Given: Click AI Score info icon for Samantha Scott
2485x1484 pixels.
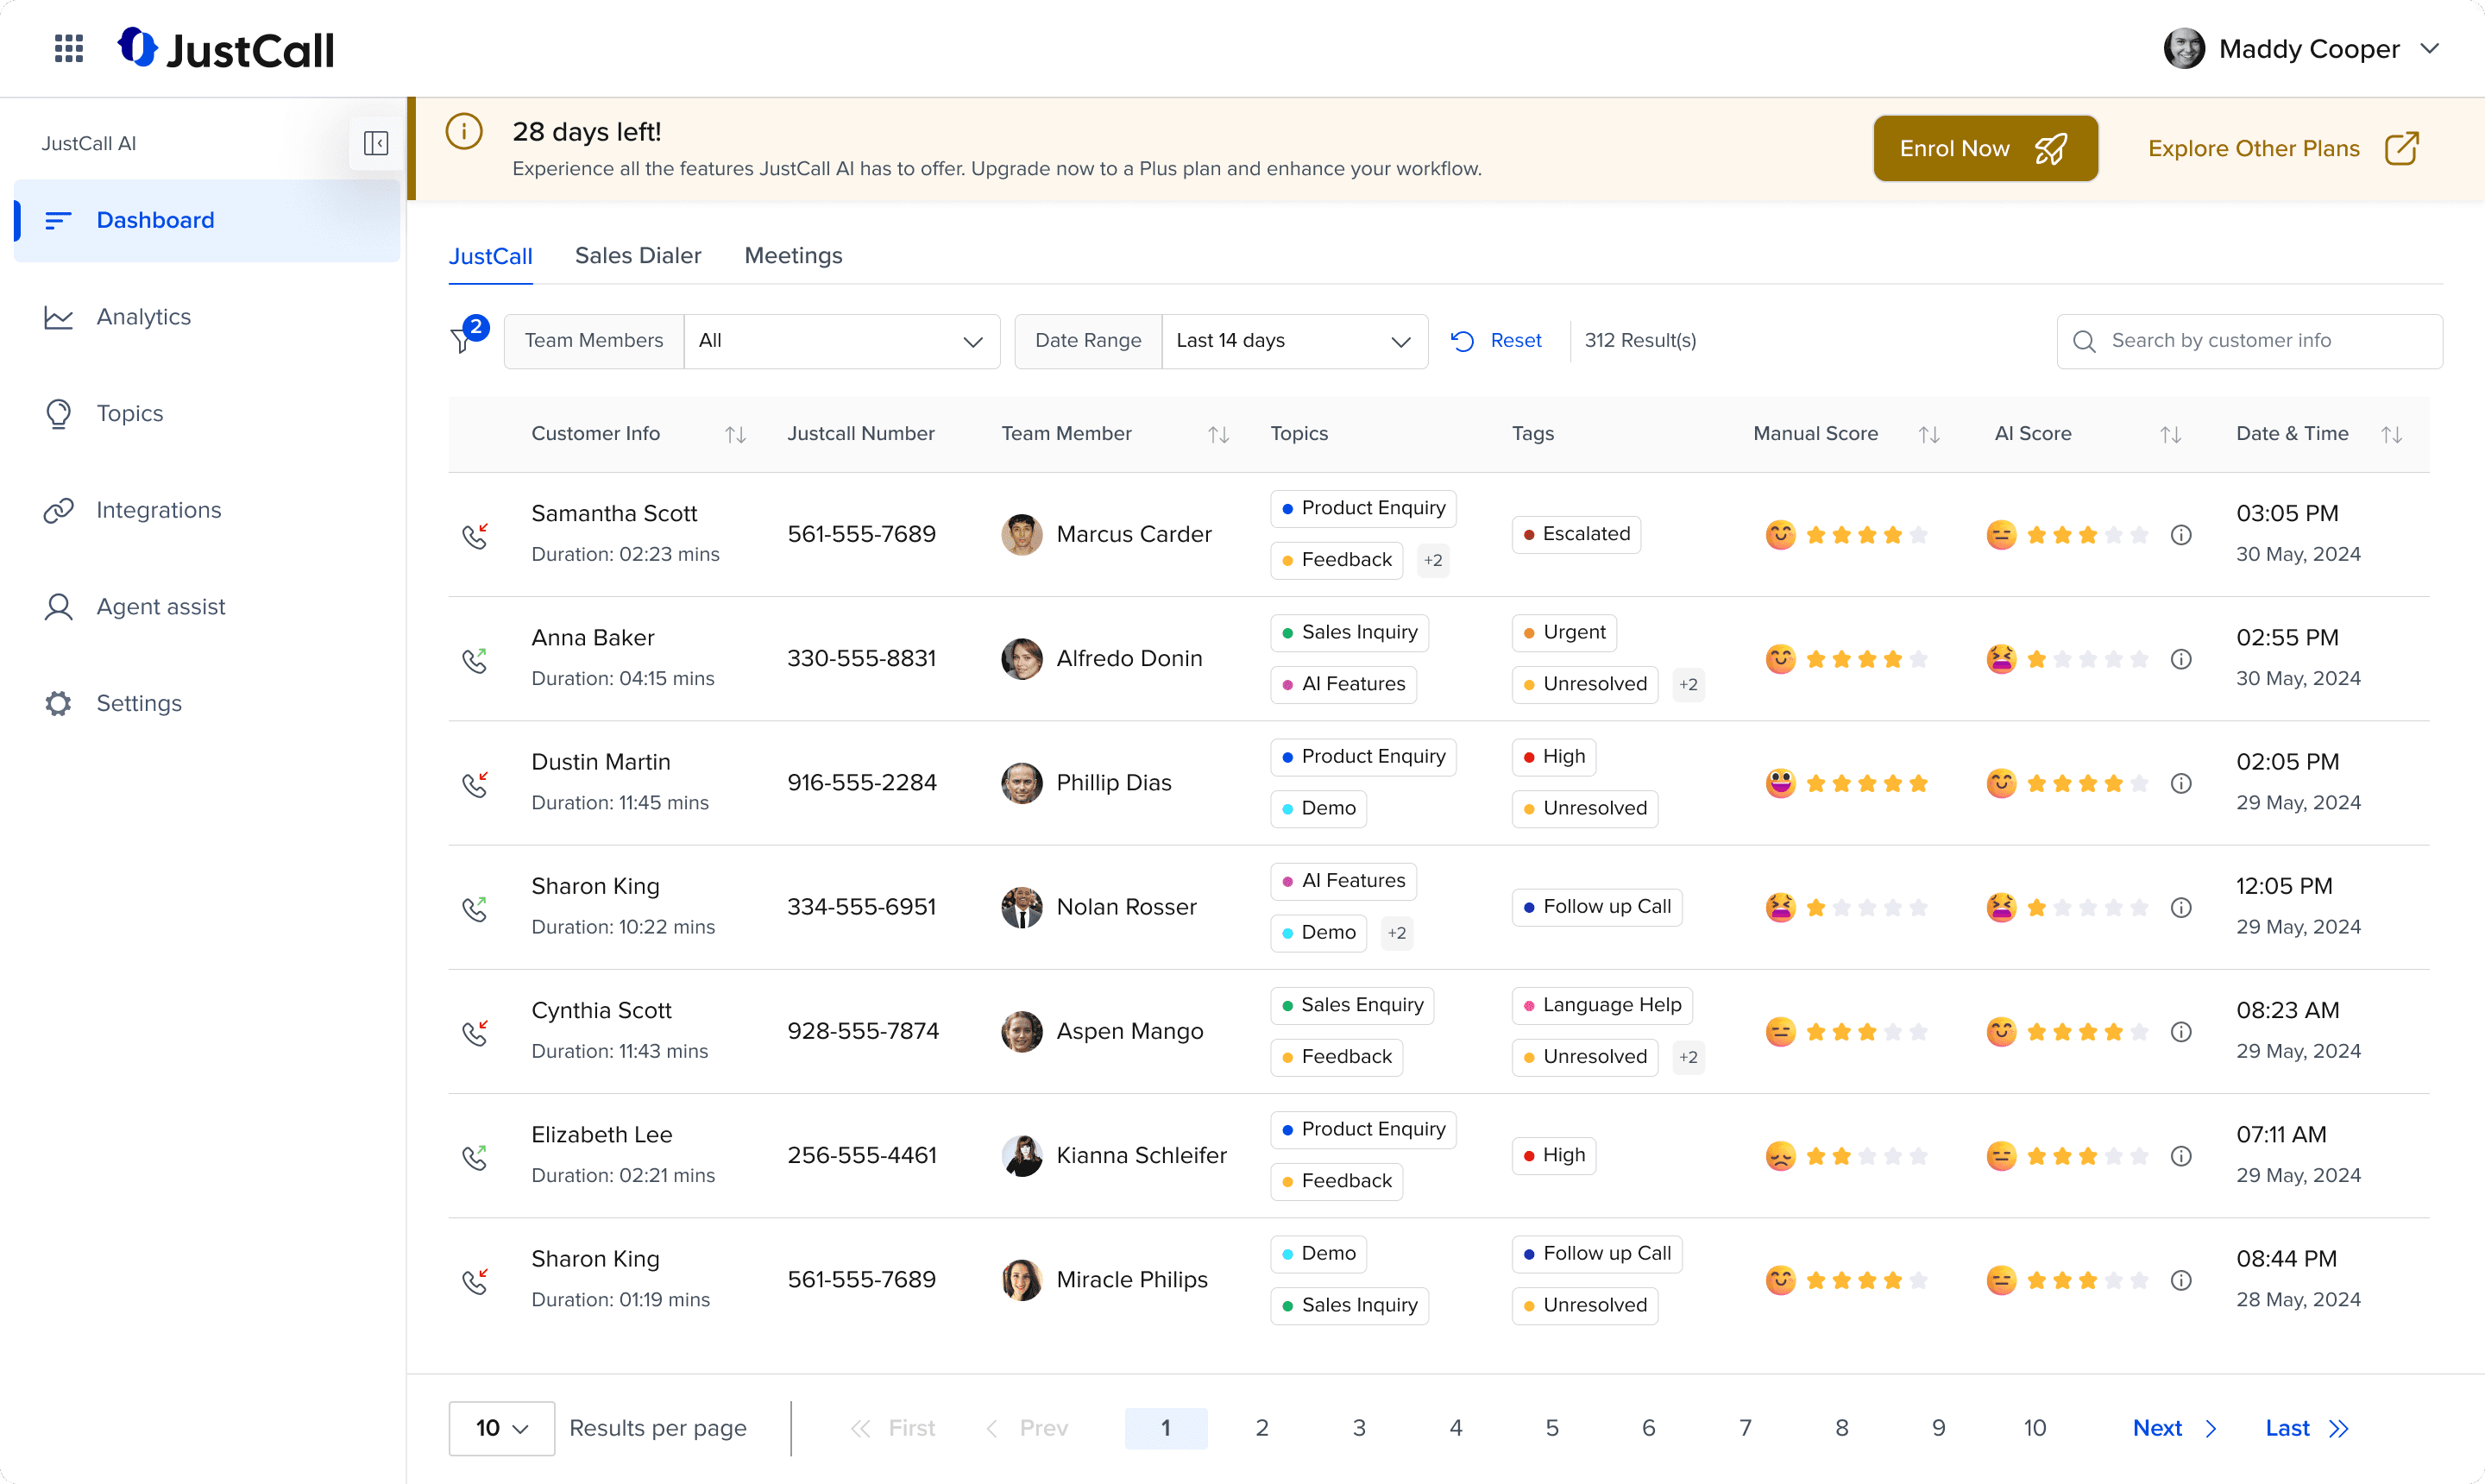Looking at the screenshot, I should [2181, 535].
